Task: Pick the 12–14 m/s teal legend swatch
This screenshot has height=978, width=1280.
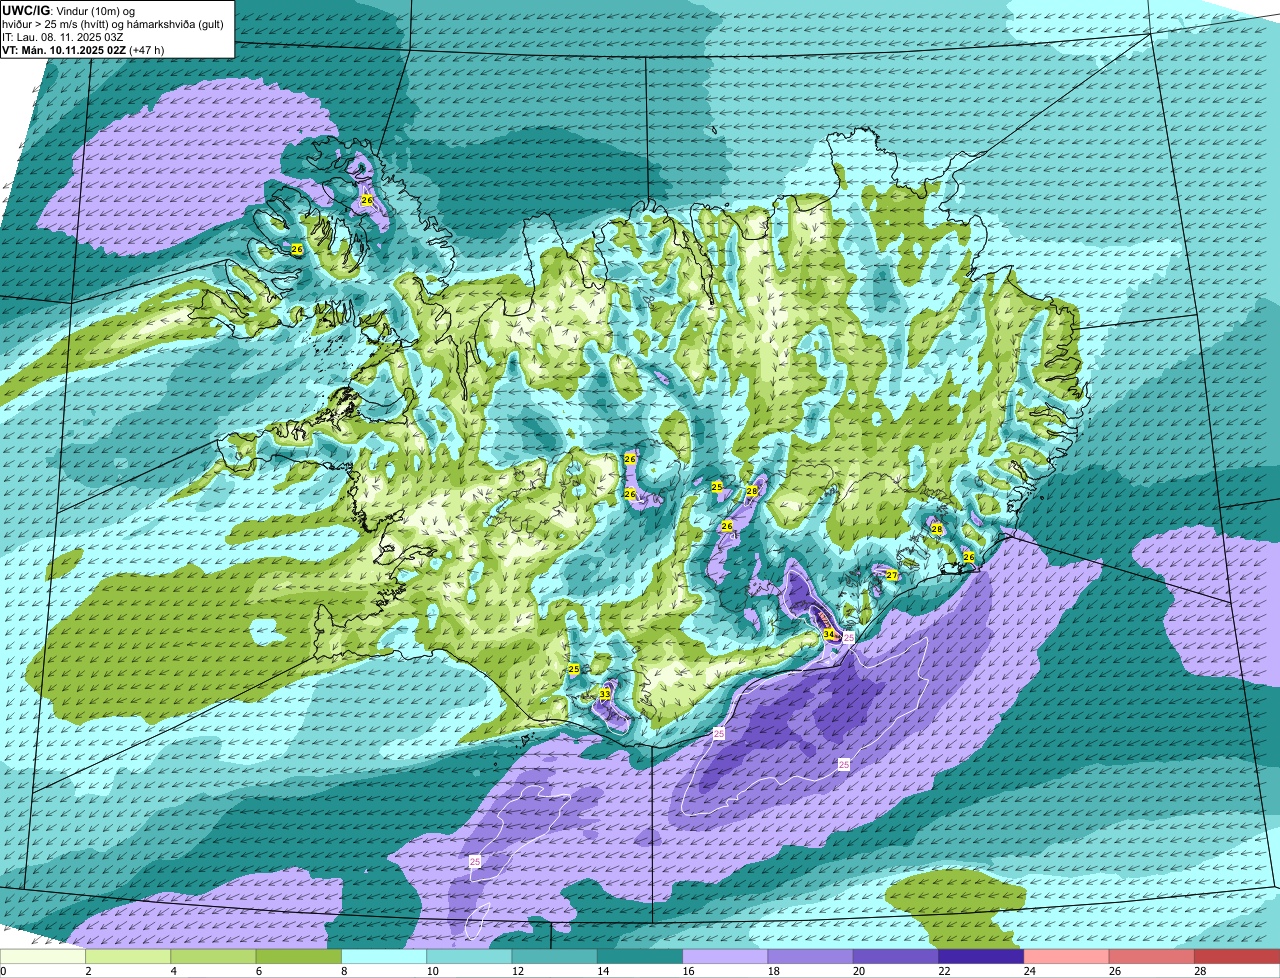Action: (x=555, y=957)
